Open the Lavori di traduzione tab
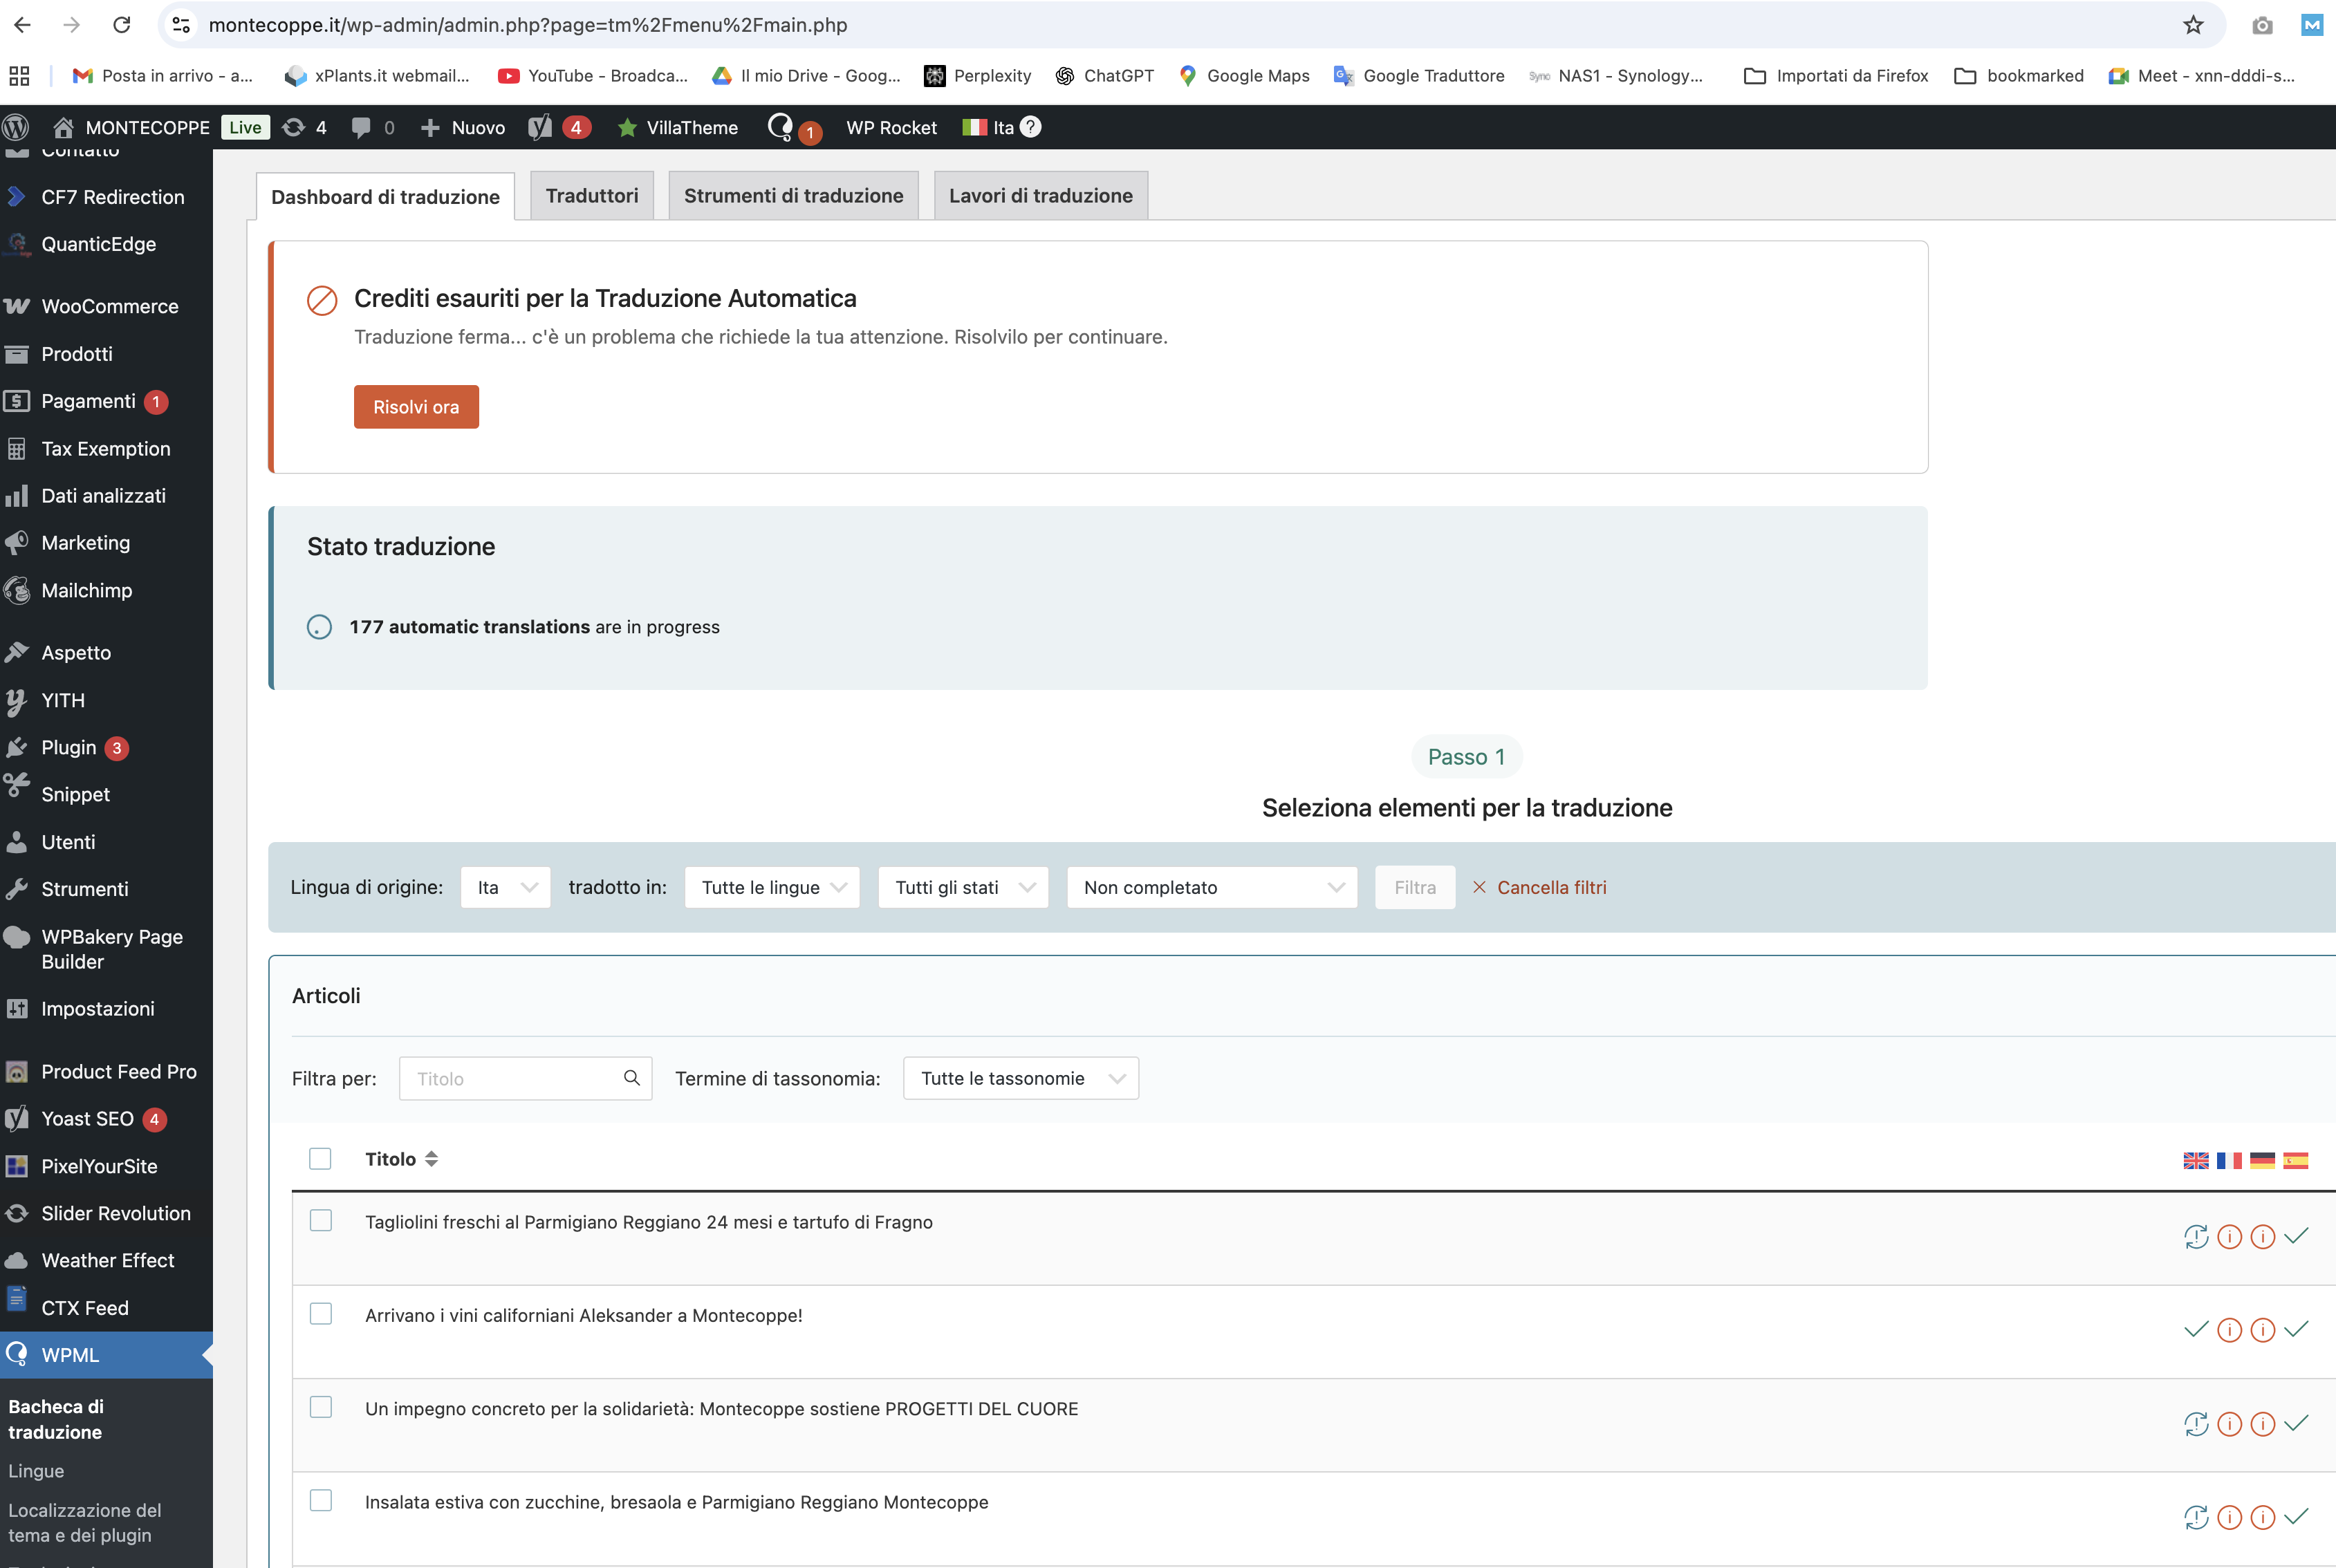The height and width of the screenshot is (1568, 2336). pos(1040,195)
